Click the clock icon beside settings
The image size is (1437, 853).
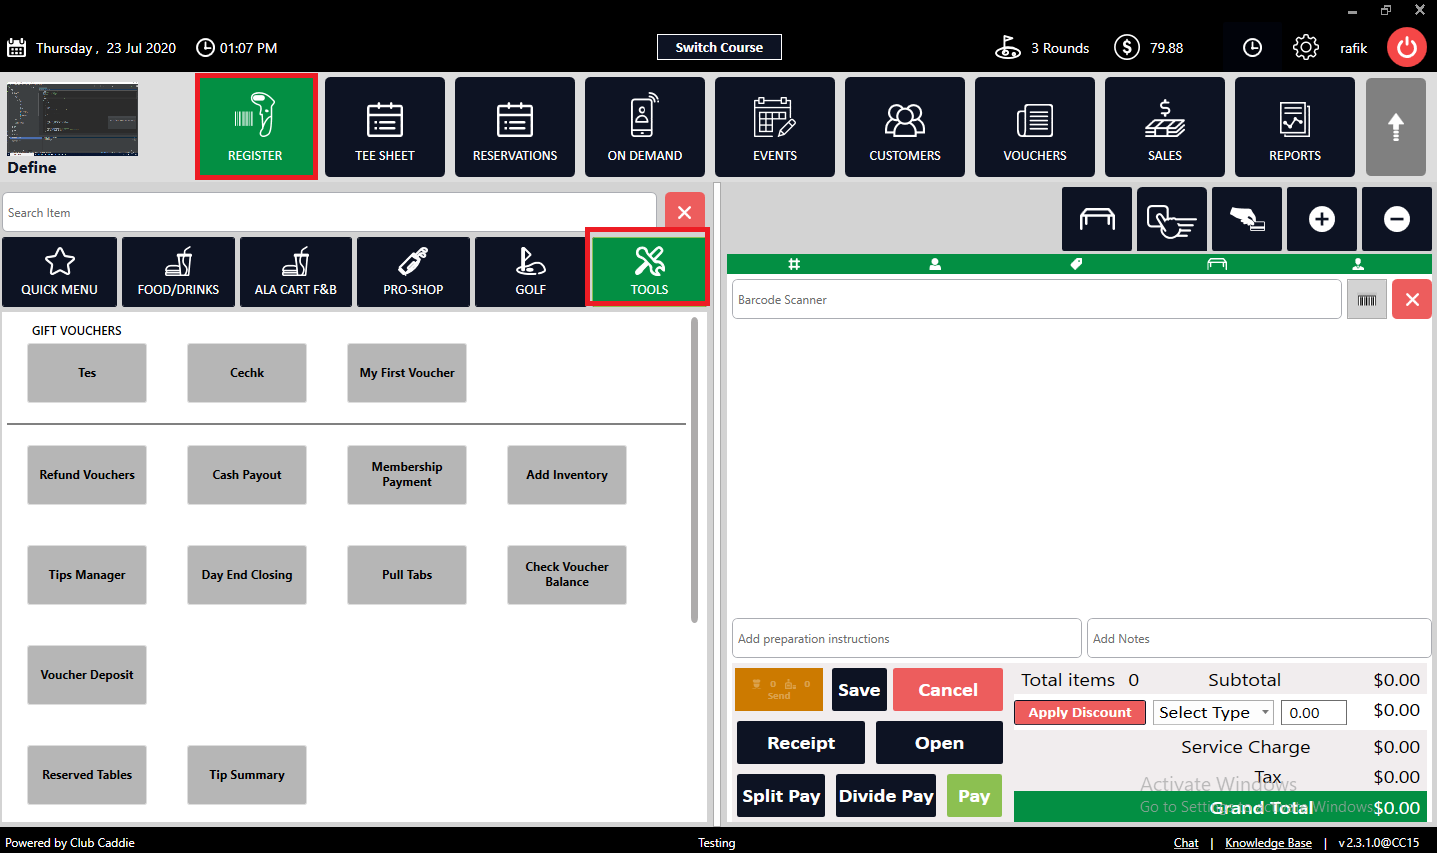pyautogui.click(x=1252, y=47)
